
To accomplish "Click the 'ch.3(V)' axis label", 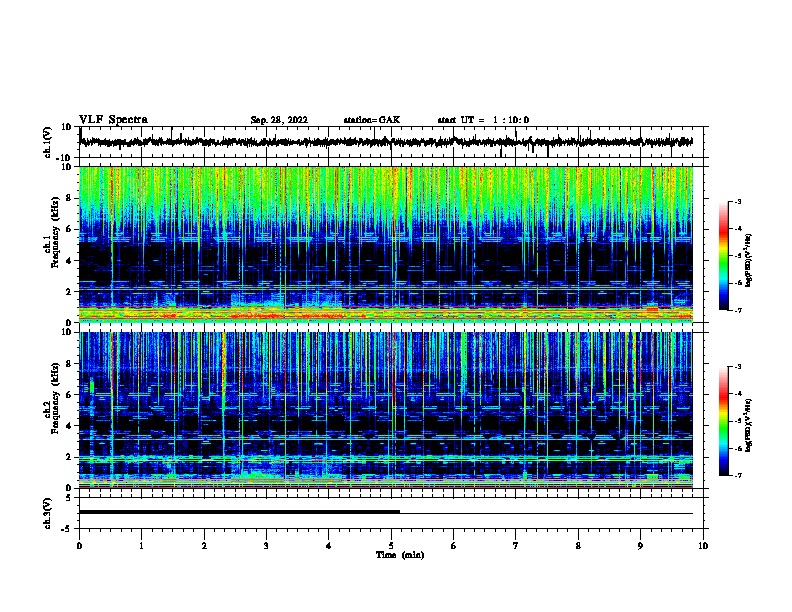I will tap(47, 513).
